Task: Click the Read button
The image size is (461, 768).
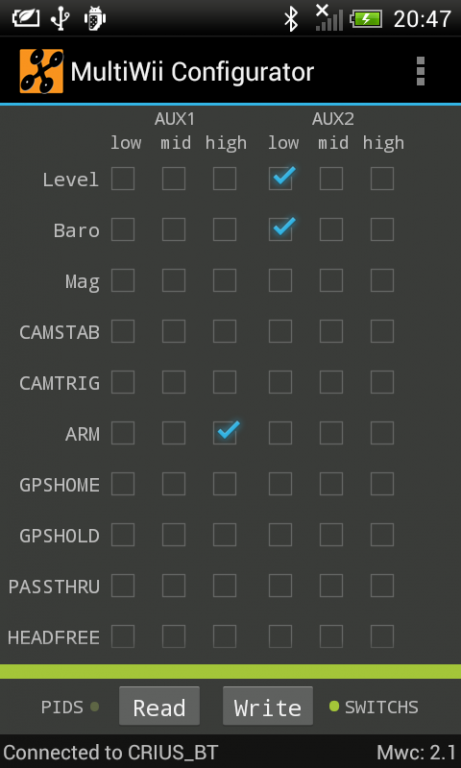Action: click(159, 706)
